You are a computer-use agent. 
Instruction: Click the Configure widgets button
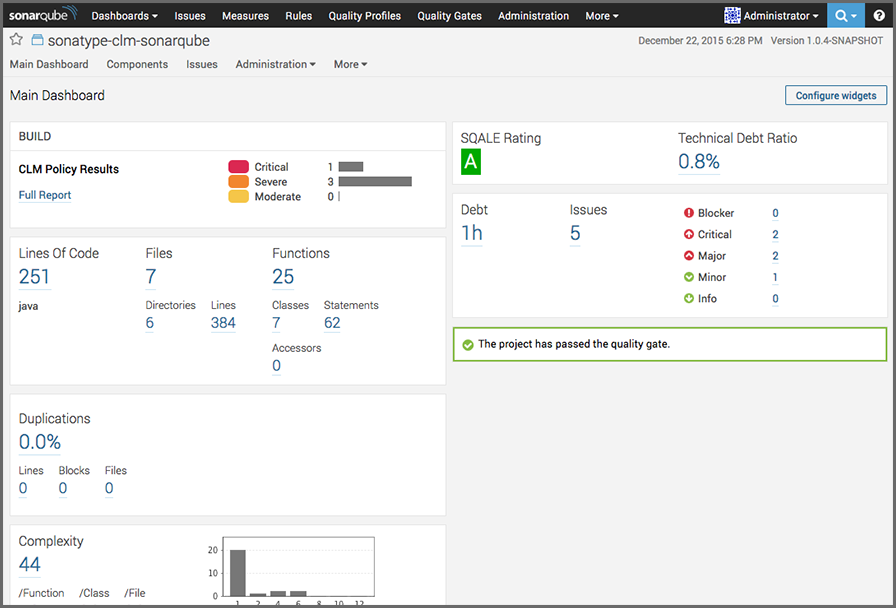click(836, 95)
